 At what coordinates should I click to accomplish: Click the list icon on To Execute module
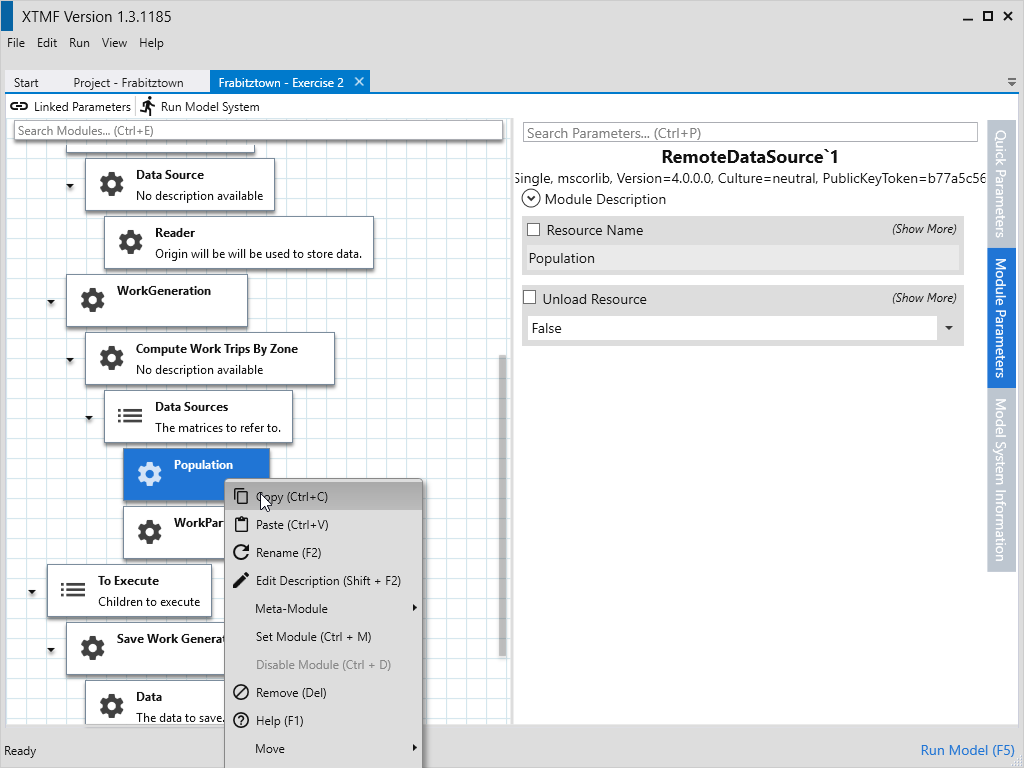pos(73,590)
